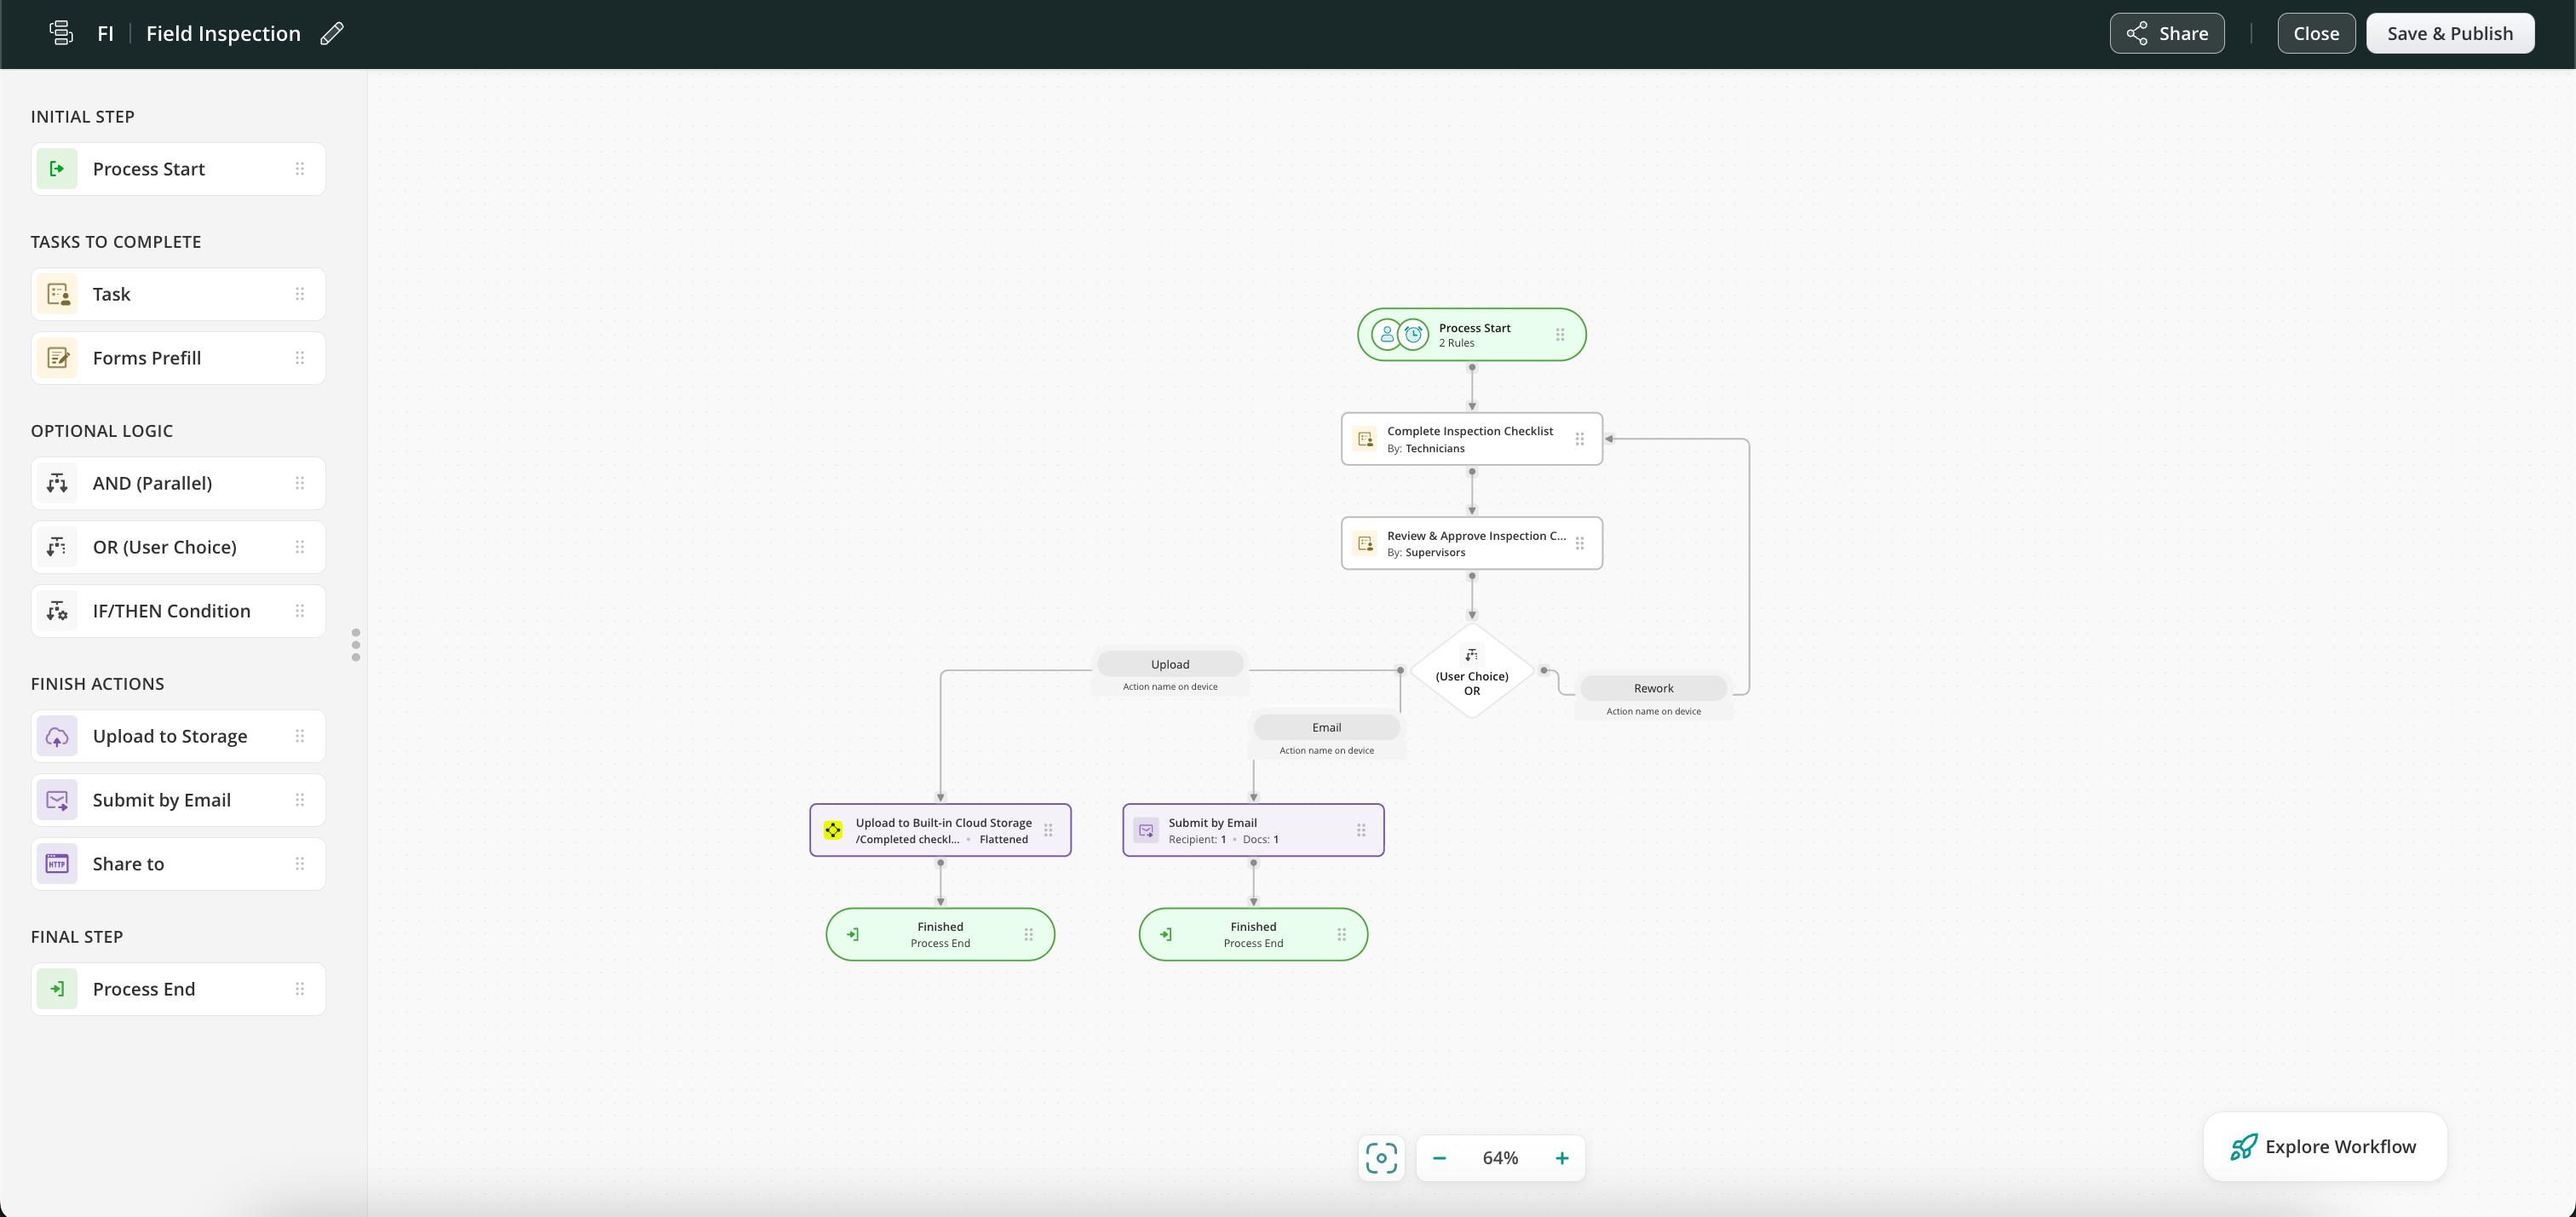Click the Share to HTTP icon
This screenshot has height=1217, width=2576.
pyautogui.click(x=57, y=864)
